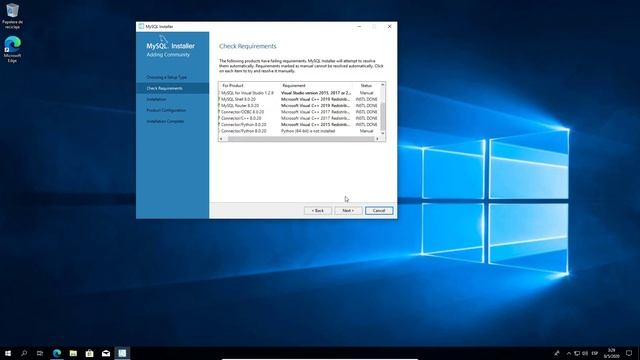Select the Connector/ODBC 8.0.20 row
This screenshot has height=360, width=640.
pyautogui.click(x=299, y=112)
